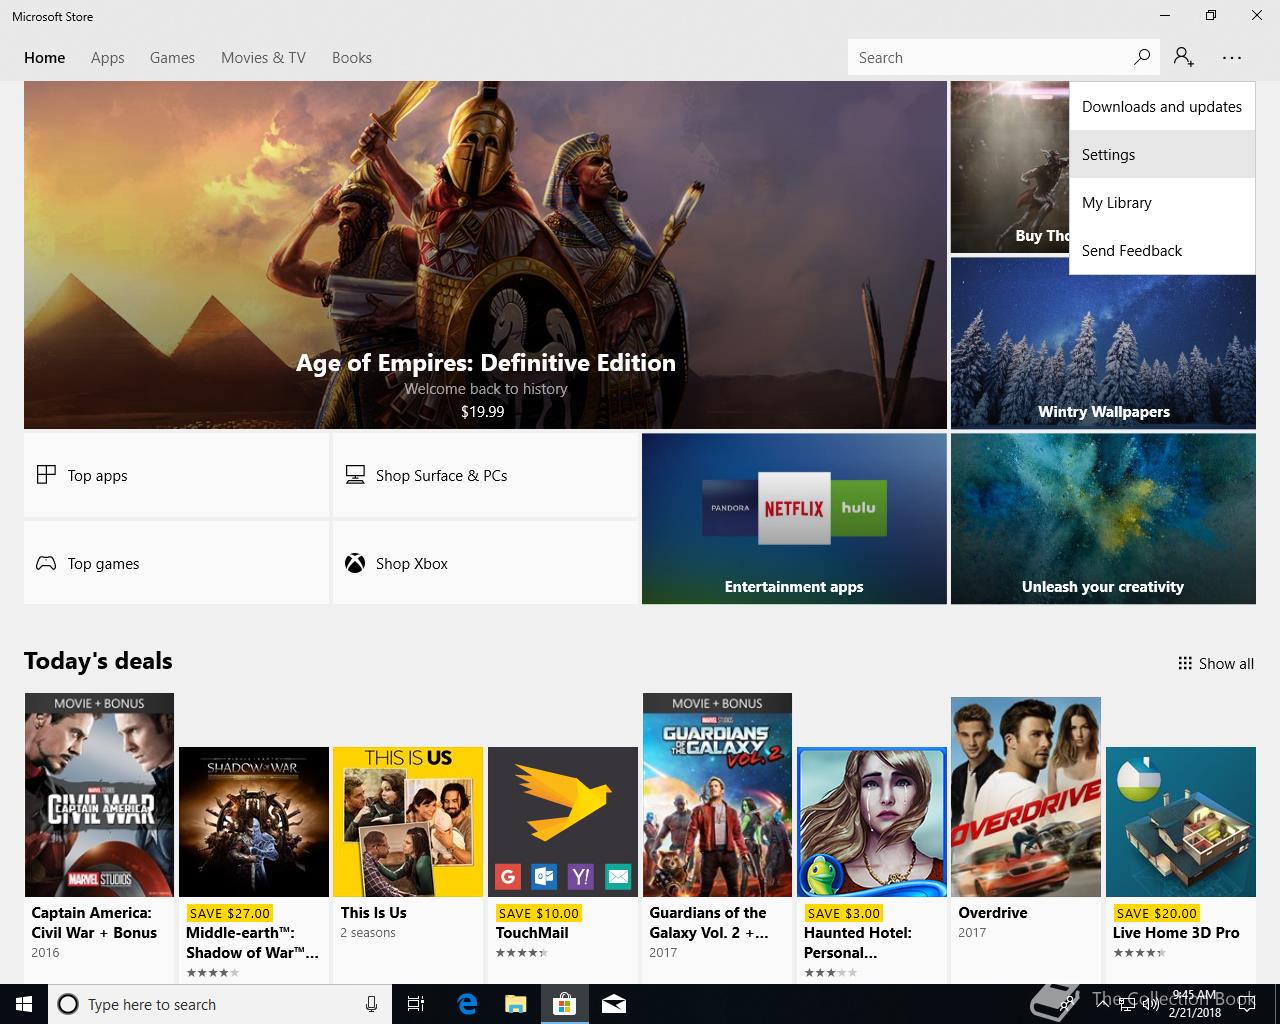
Task: Open the Top games button
Action: pos(176,563)
